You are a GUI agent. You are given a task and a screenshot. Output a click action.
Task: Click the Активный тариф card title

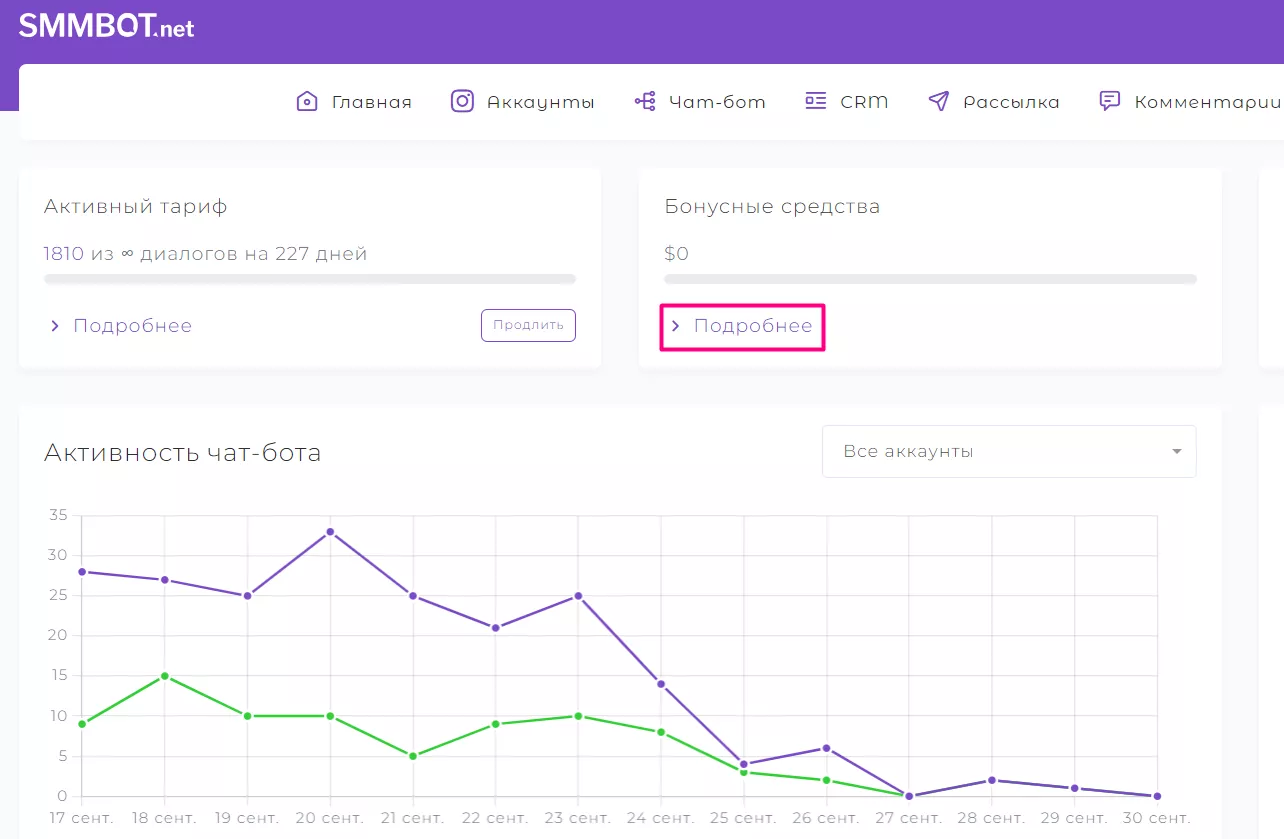point(136,207)
